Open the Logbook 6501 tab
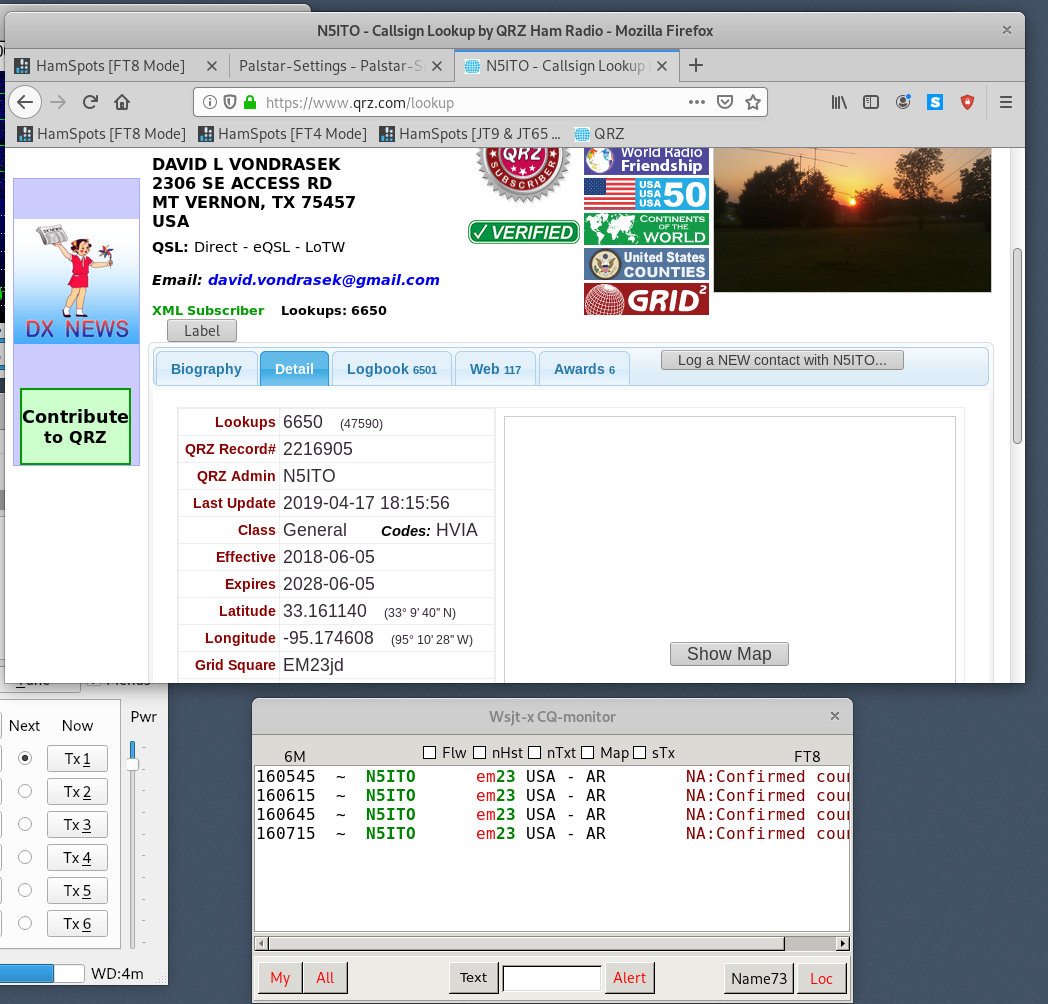 (x=392, y=369)
